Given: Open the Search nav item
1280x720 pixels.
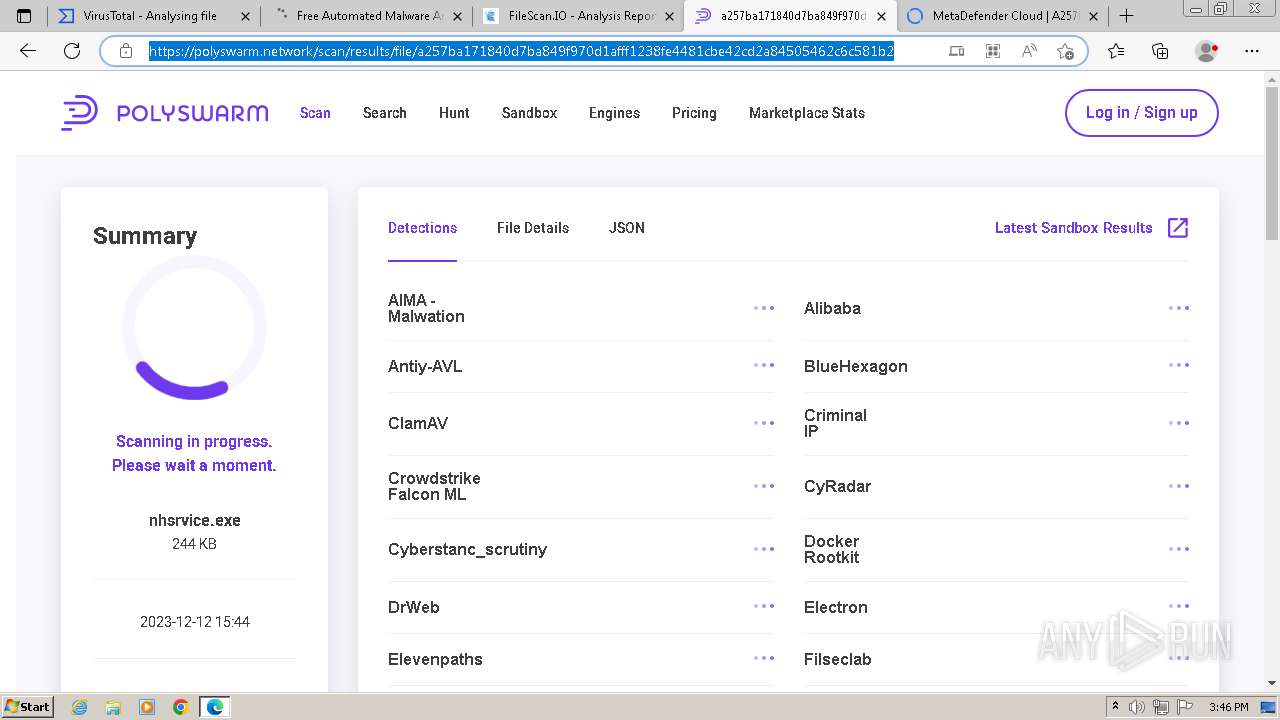Looking at the screenshot, I should coord(384,113).
